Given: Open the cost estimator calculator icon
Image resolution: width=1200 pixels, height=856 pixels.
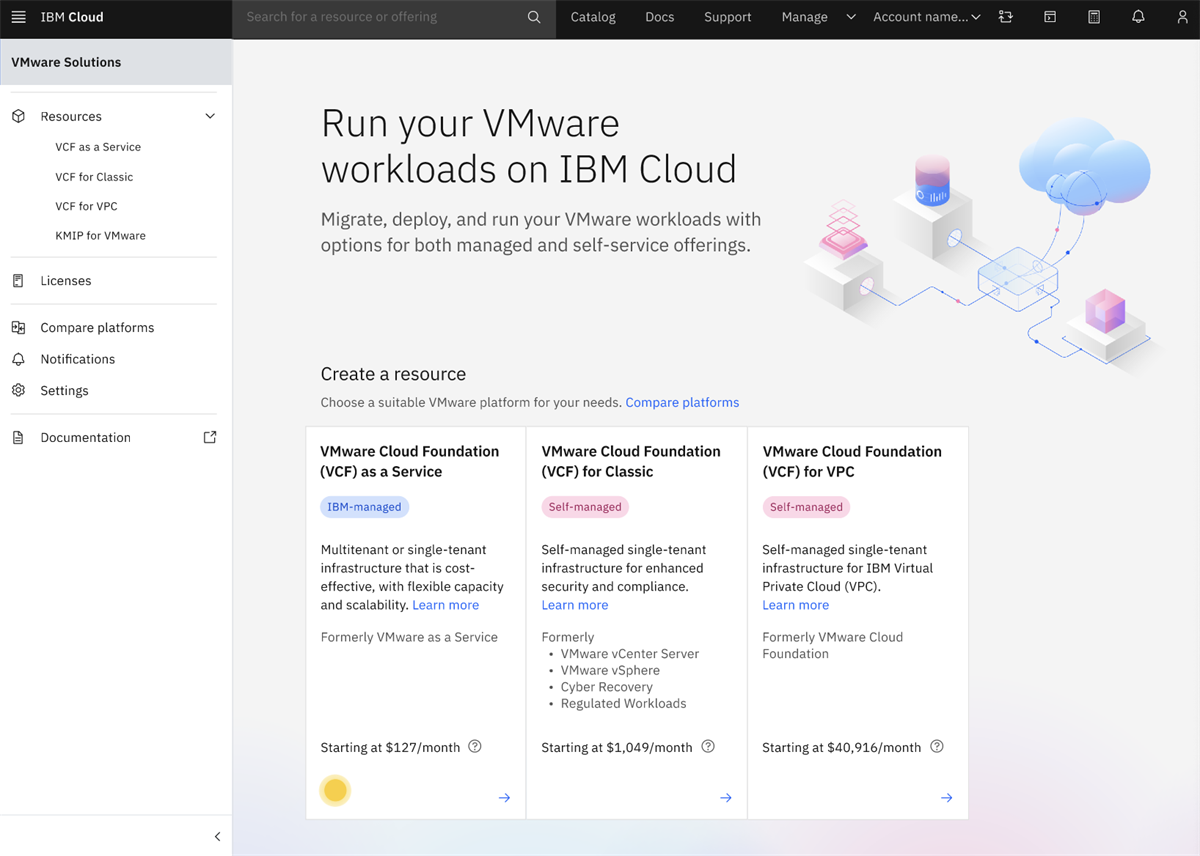Looking at the screenshot, I should coord(1094,17).
